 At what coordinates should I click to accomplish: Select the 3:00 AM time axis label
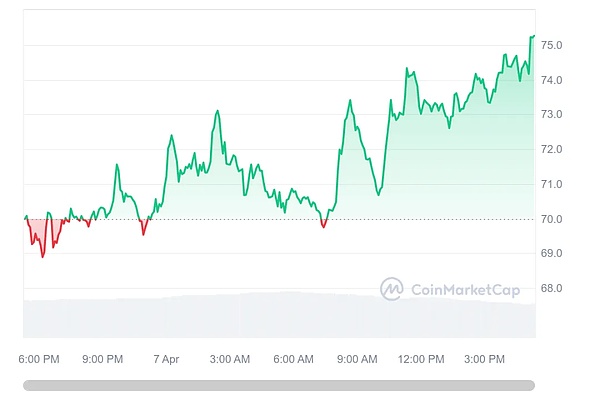tap(230, 359)
